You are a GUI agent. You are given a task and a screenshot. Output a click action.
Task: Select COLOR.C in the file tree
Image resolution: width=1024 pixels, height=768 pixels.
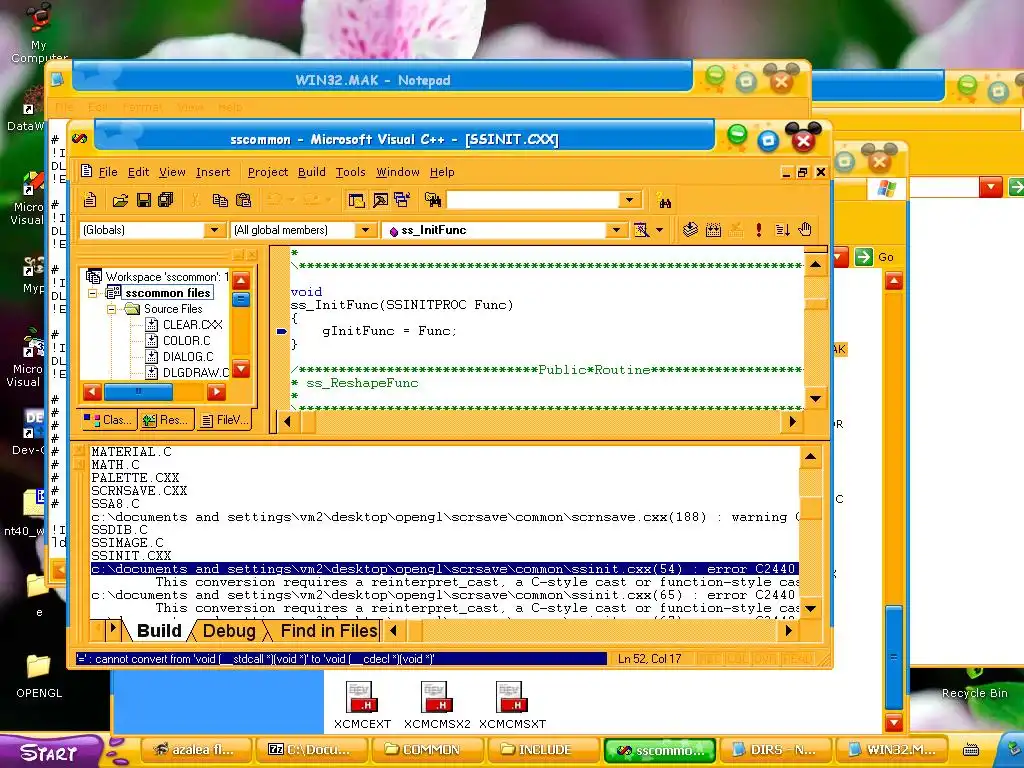coord(186,340)
